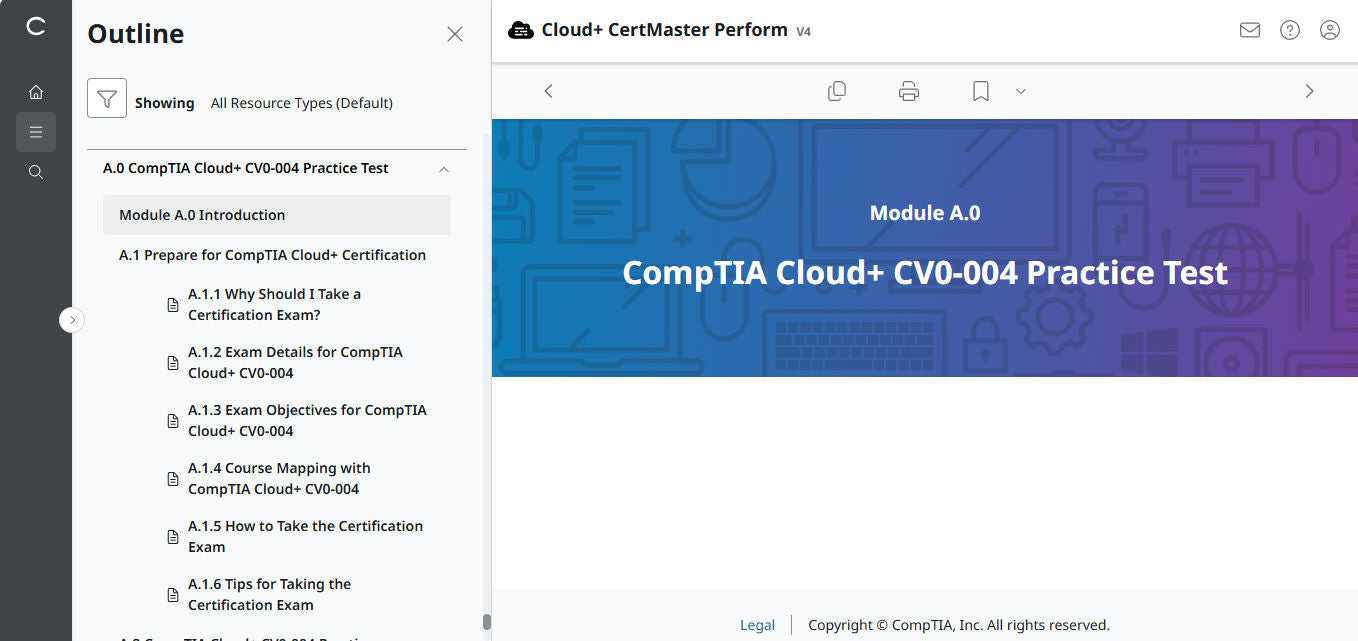The height and width of the screenshot is (641, 1358).
Task: Click the Legal link in the footer
Action: coord(757,624)
